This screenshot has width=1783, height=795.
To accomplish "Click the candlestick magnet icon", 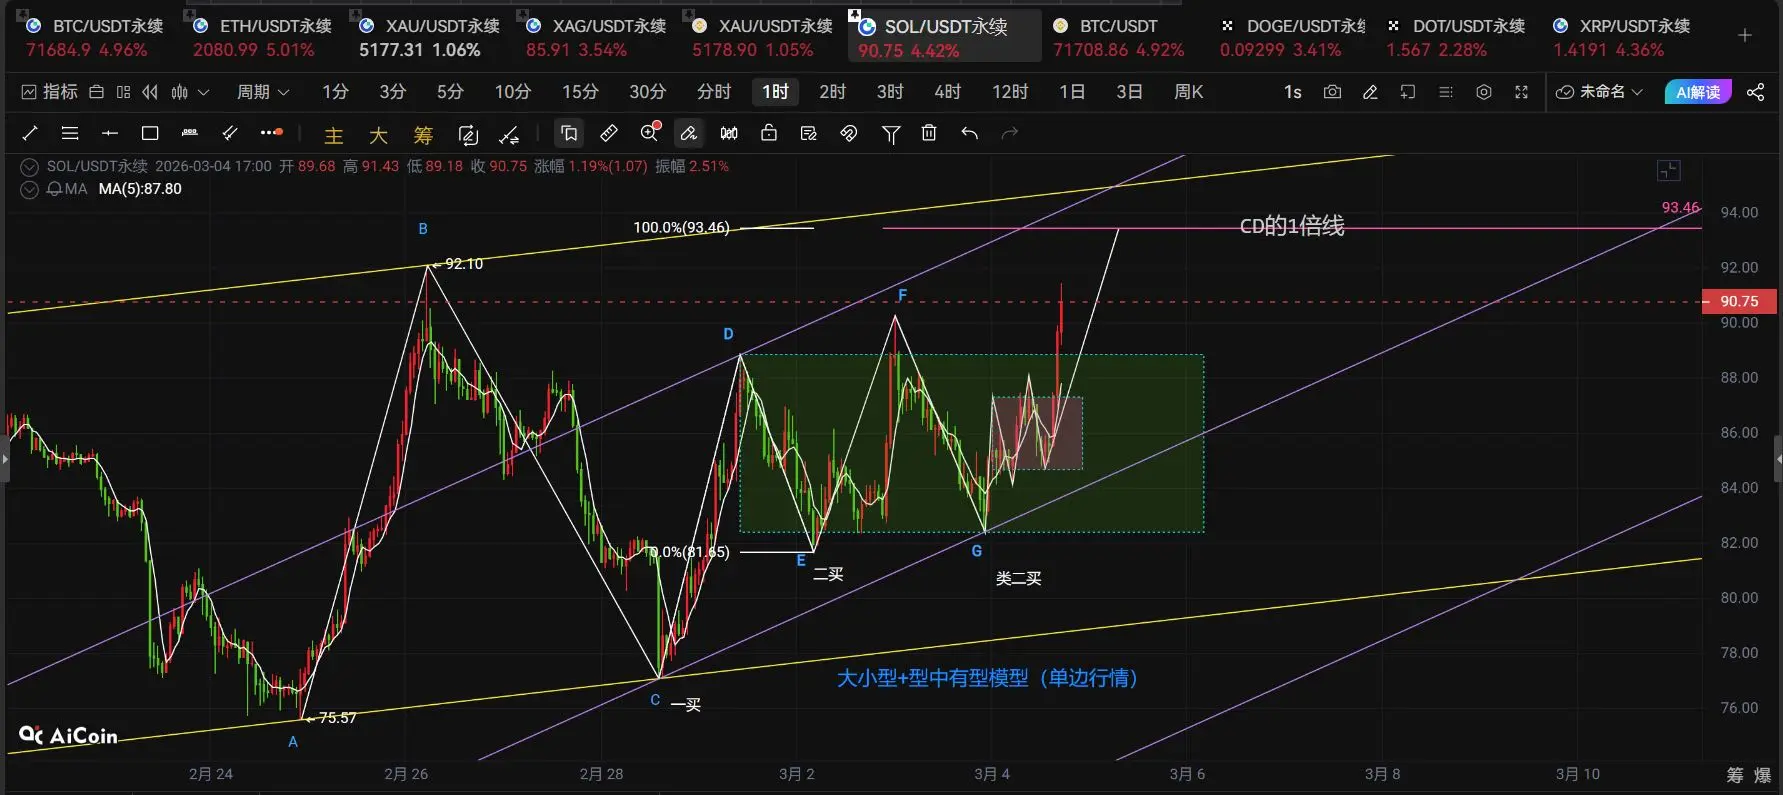I will 729,133.
